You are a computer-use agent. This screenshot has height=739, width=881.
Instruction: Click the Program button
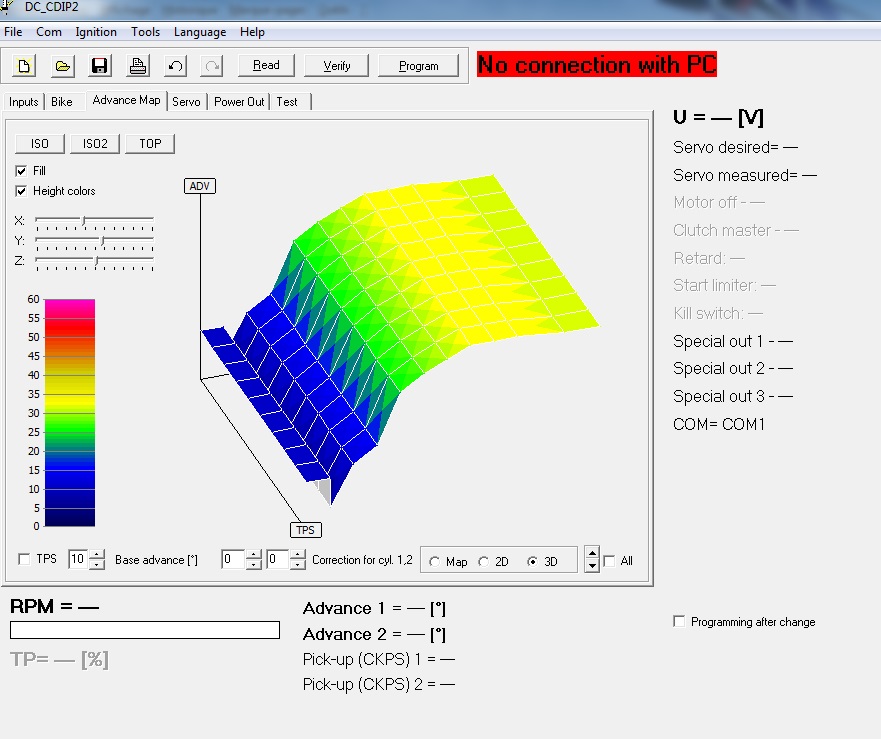tap(418, 66)
